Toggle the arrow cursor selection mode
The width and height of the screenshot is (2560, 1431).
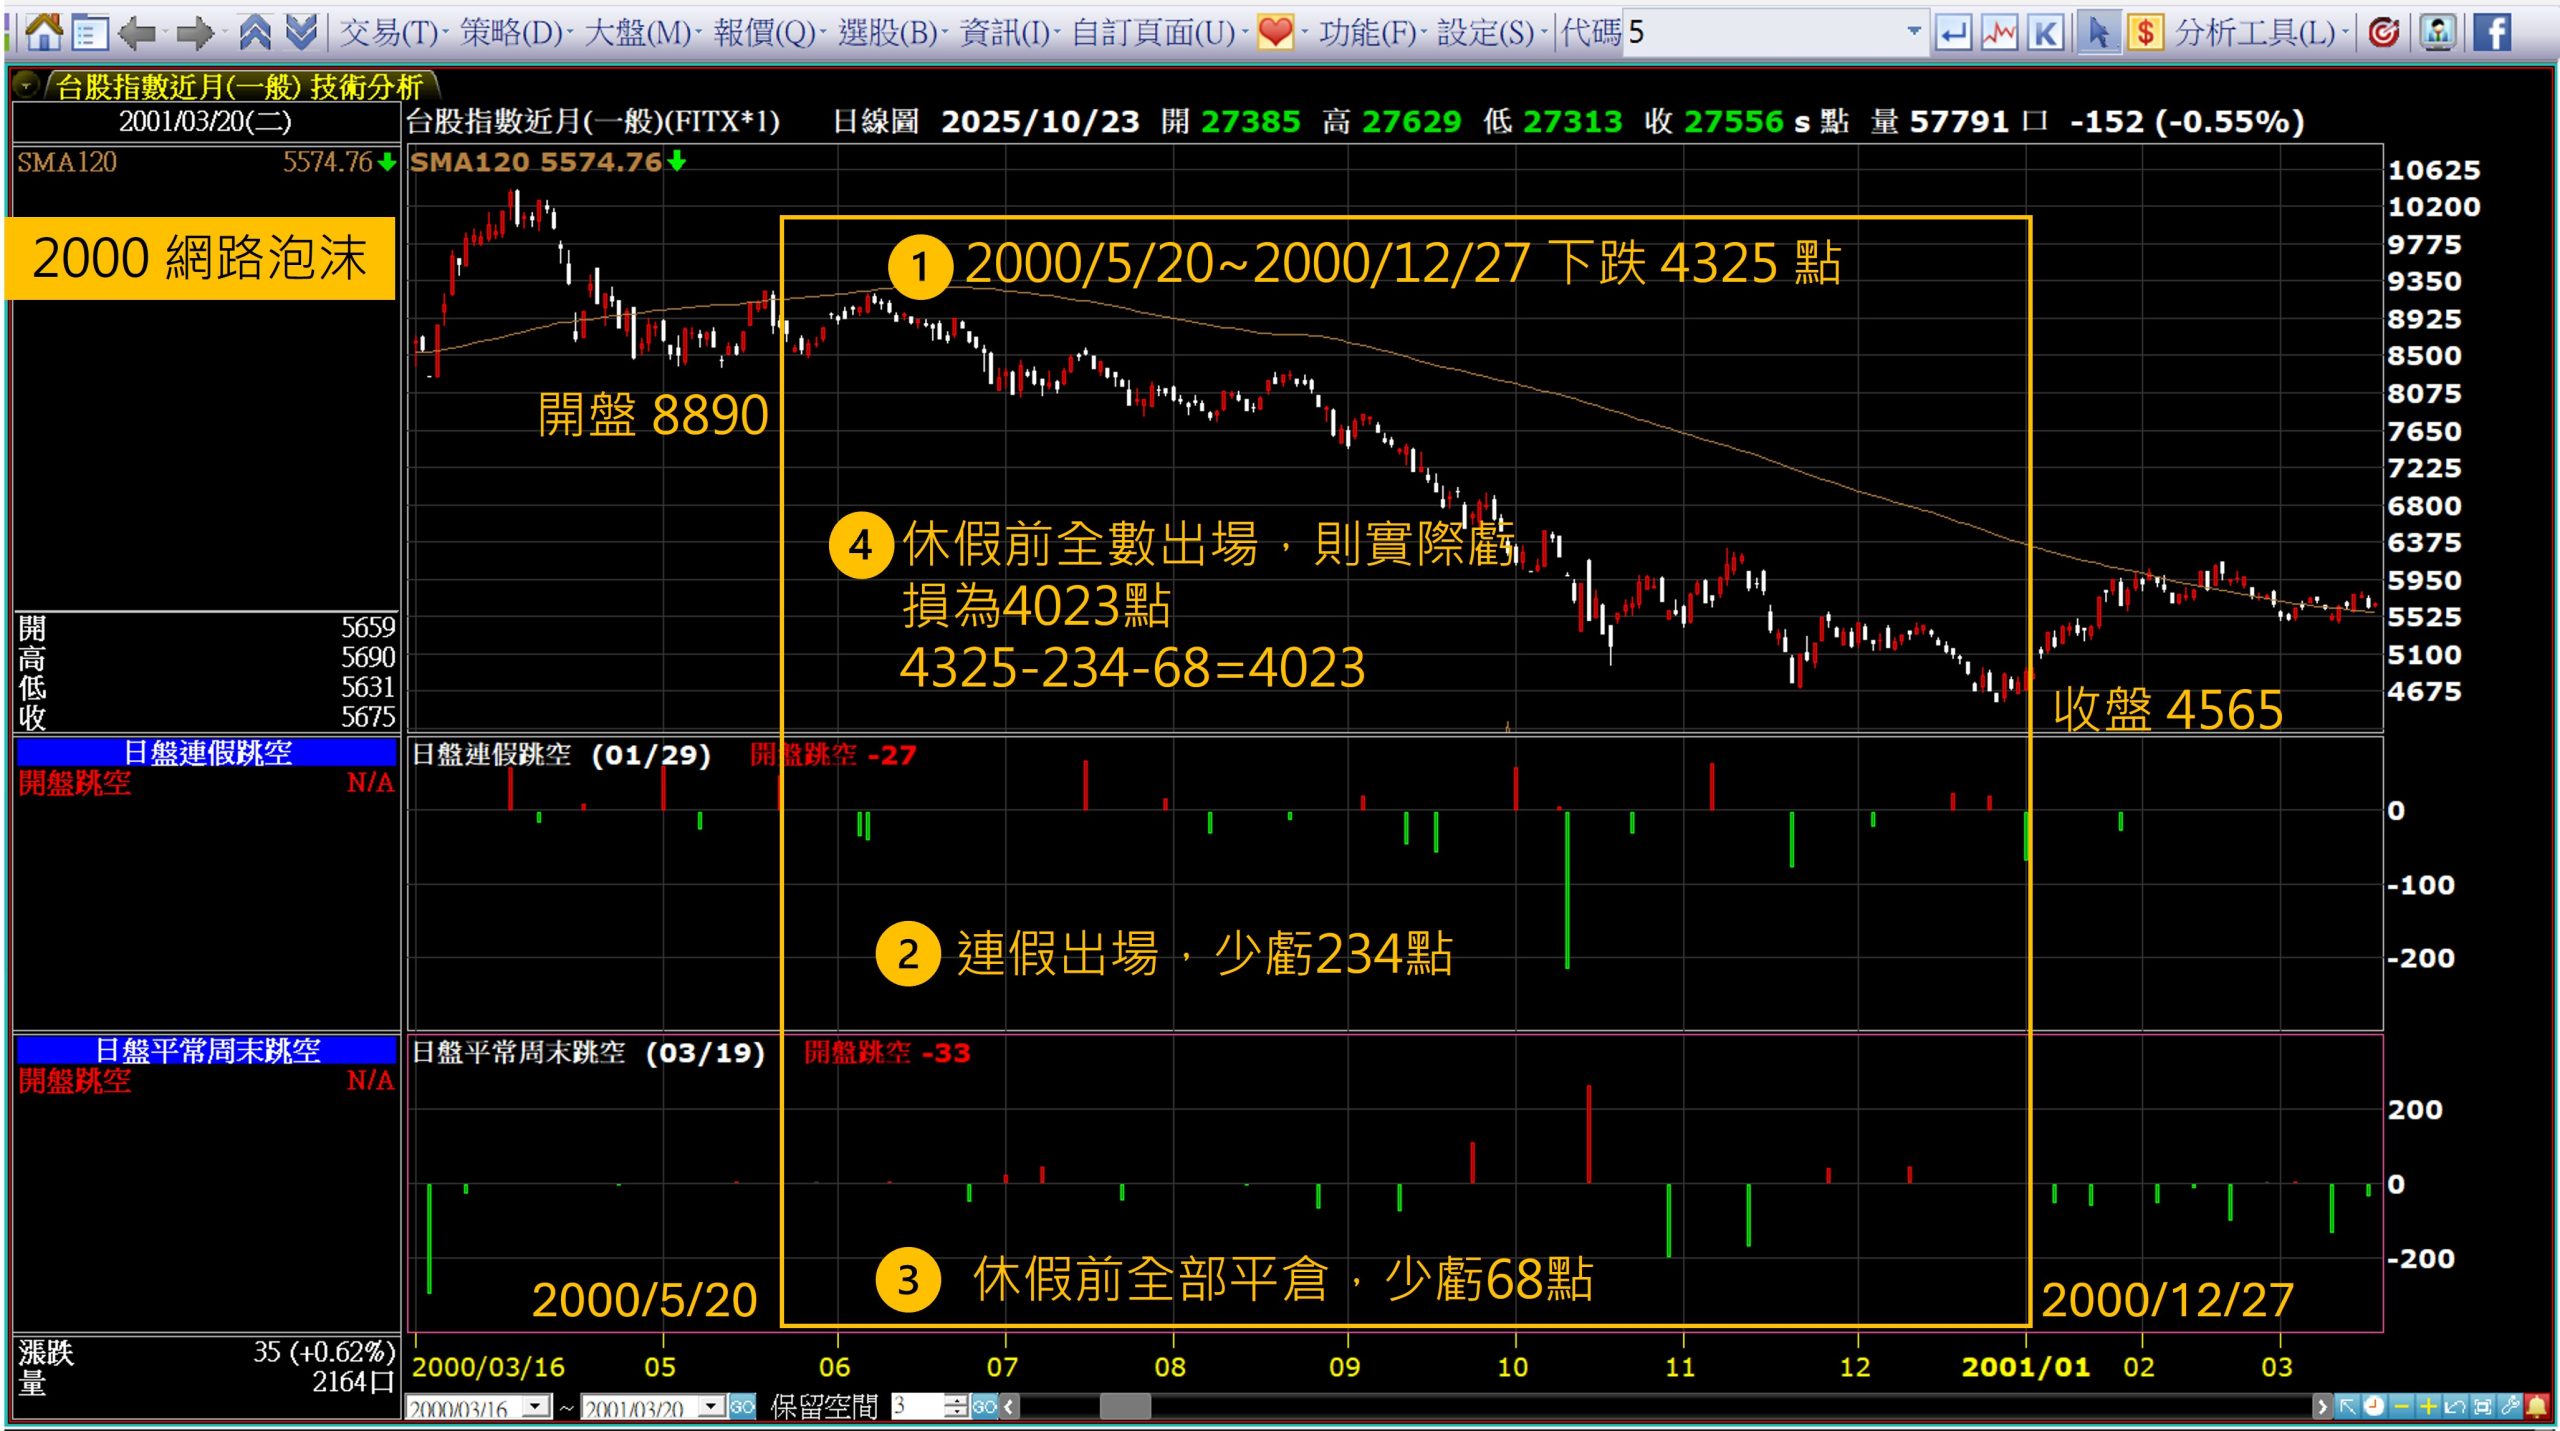(x=2098, y=32)
